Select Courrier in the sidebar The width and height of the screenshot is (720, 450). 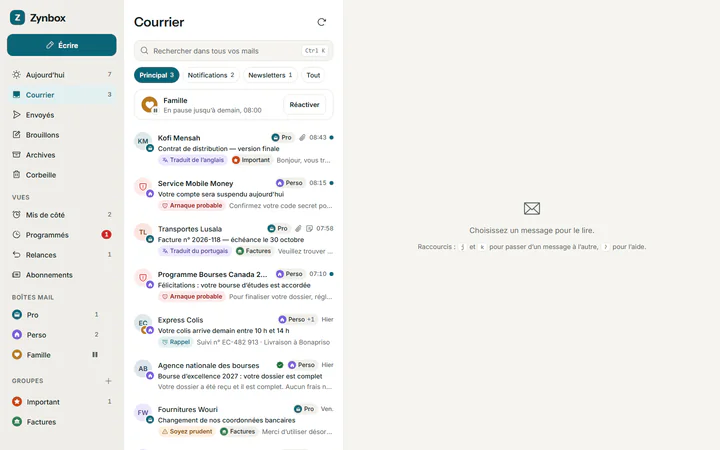tap(62, 95)
